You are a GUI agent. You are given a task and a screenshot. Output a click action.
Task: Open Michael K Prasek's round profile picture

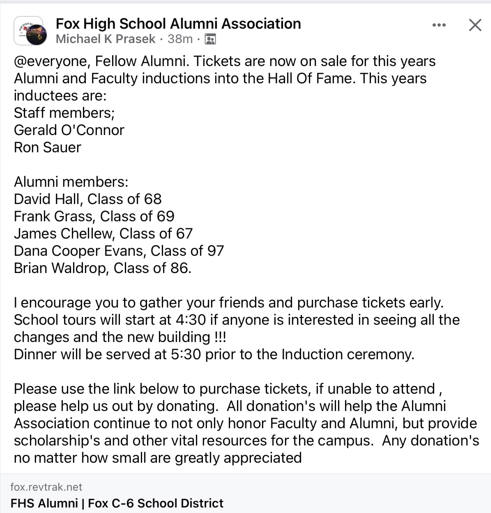click(36, 35)
